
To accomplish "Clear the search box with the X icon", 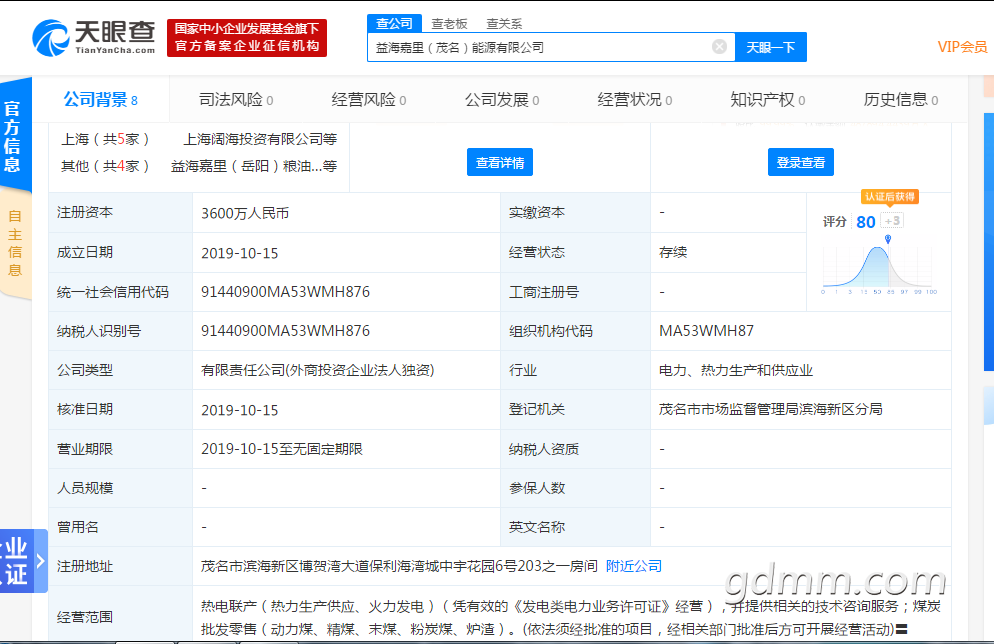I will coord(719,46).
